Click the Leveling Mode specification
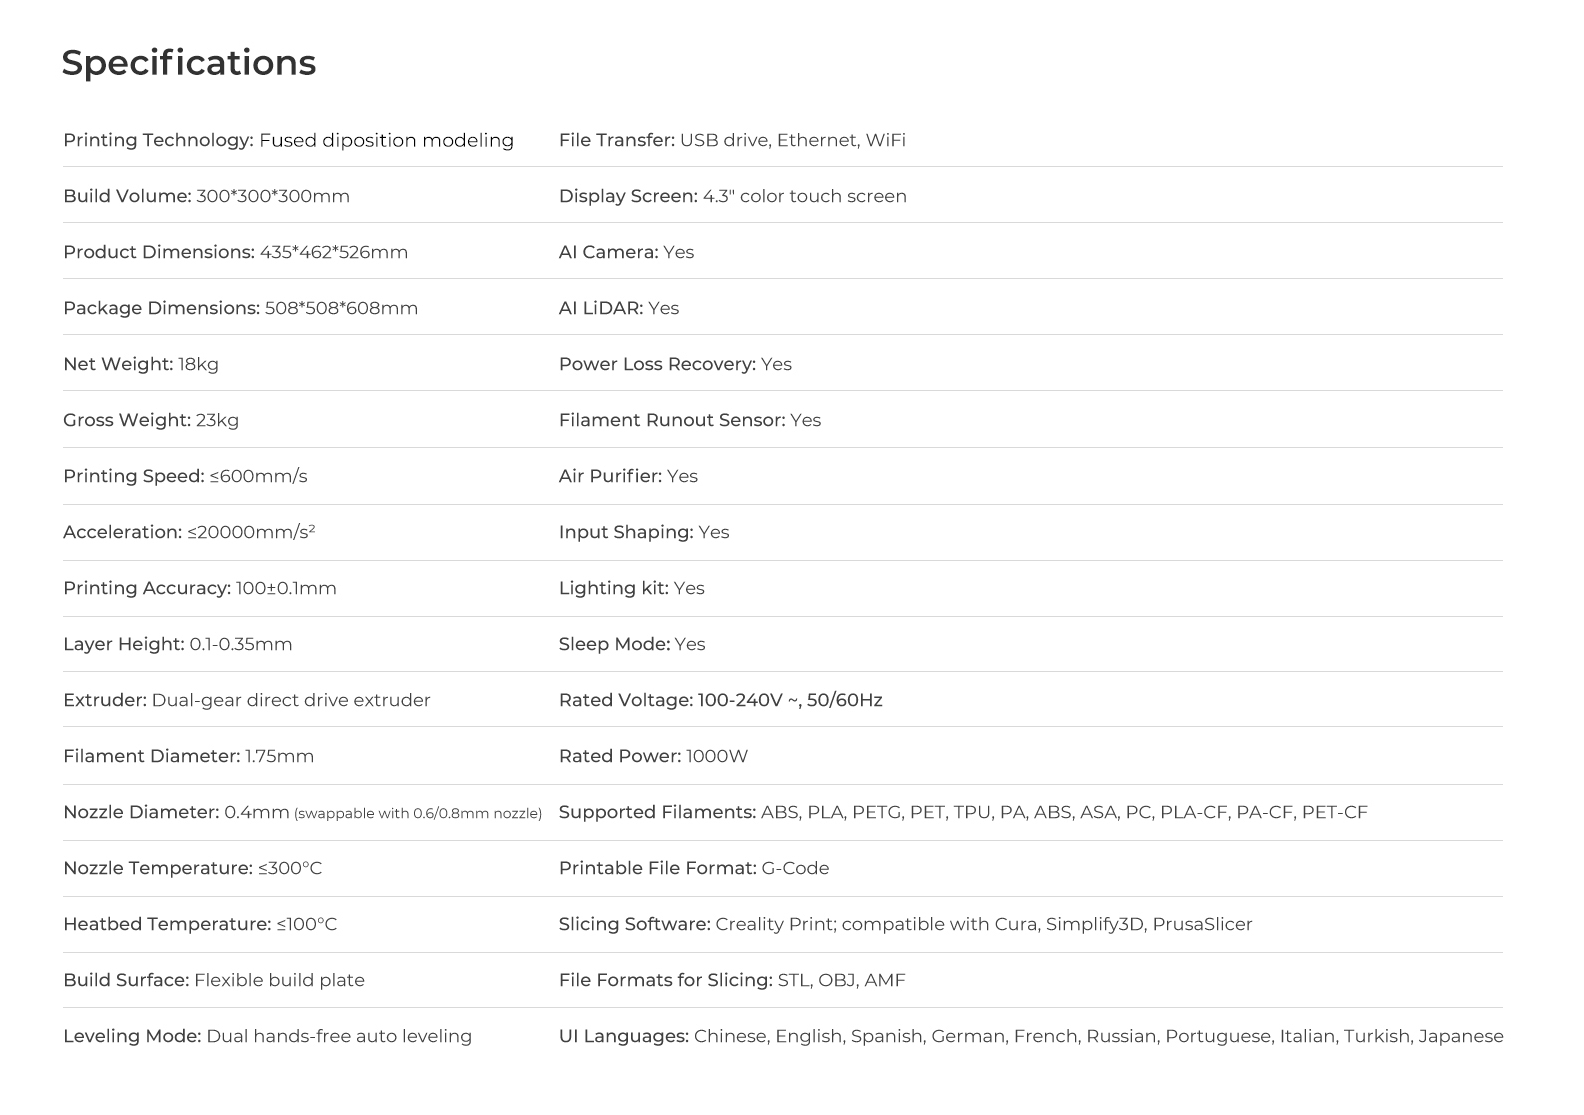Screen dimensions: 1584x1115 click(x=267, y=1036)
